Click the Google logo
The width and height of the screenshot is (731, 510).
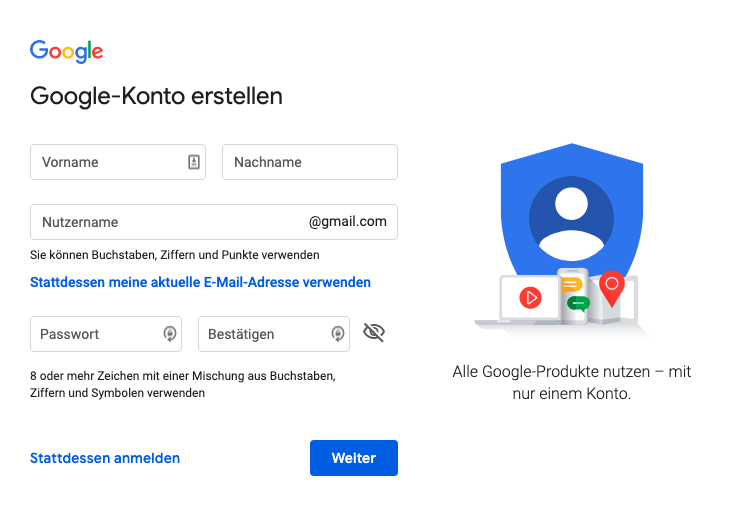tap(66, 51)
